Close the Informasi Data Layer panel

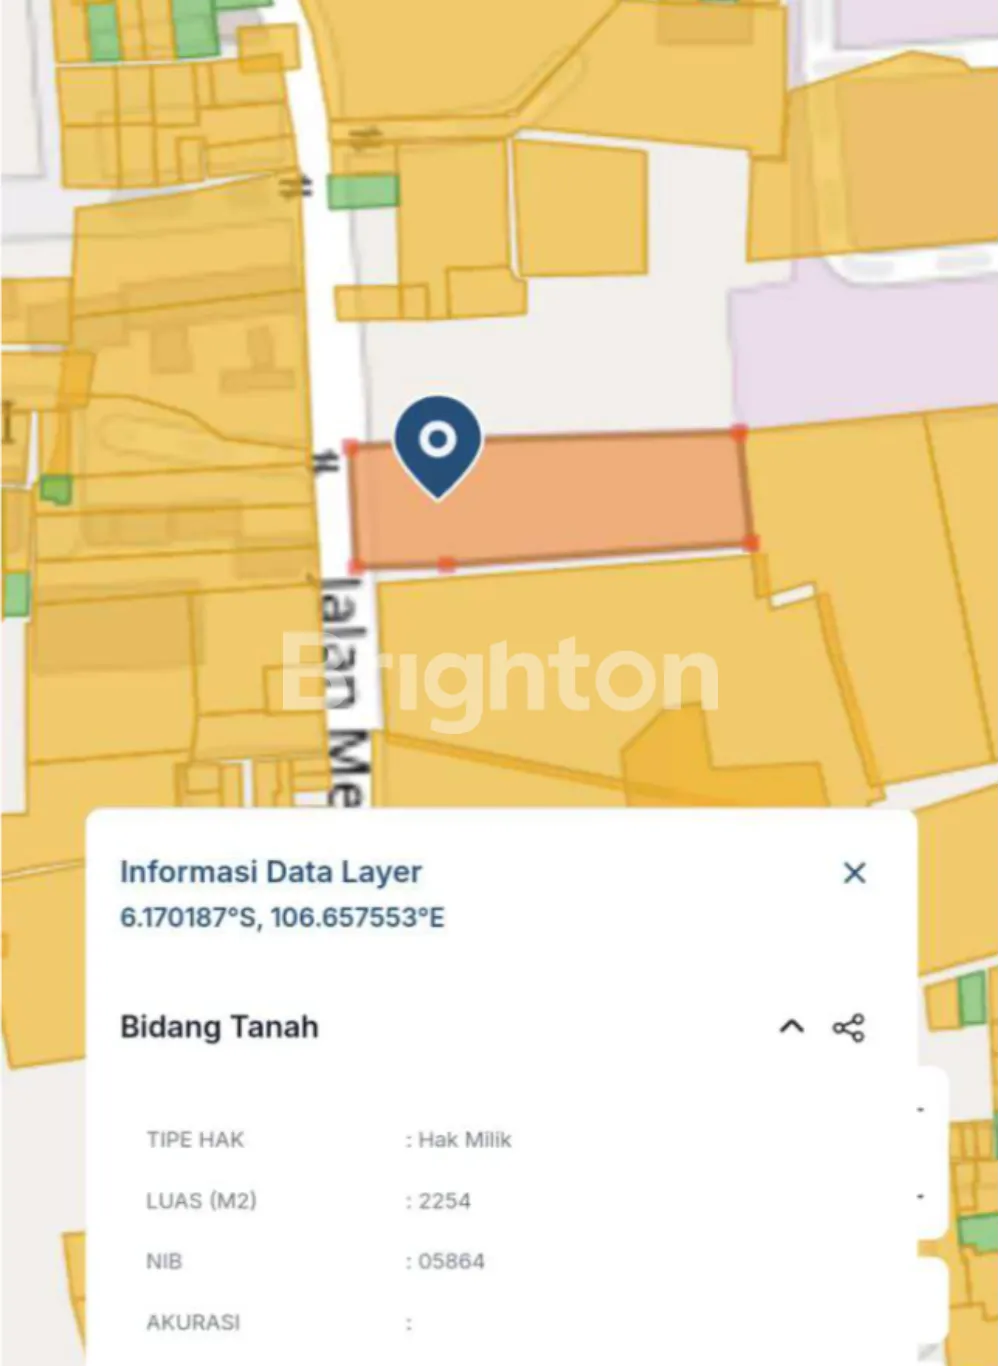tap(854, 873)
